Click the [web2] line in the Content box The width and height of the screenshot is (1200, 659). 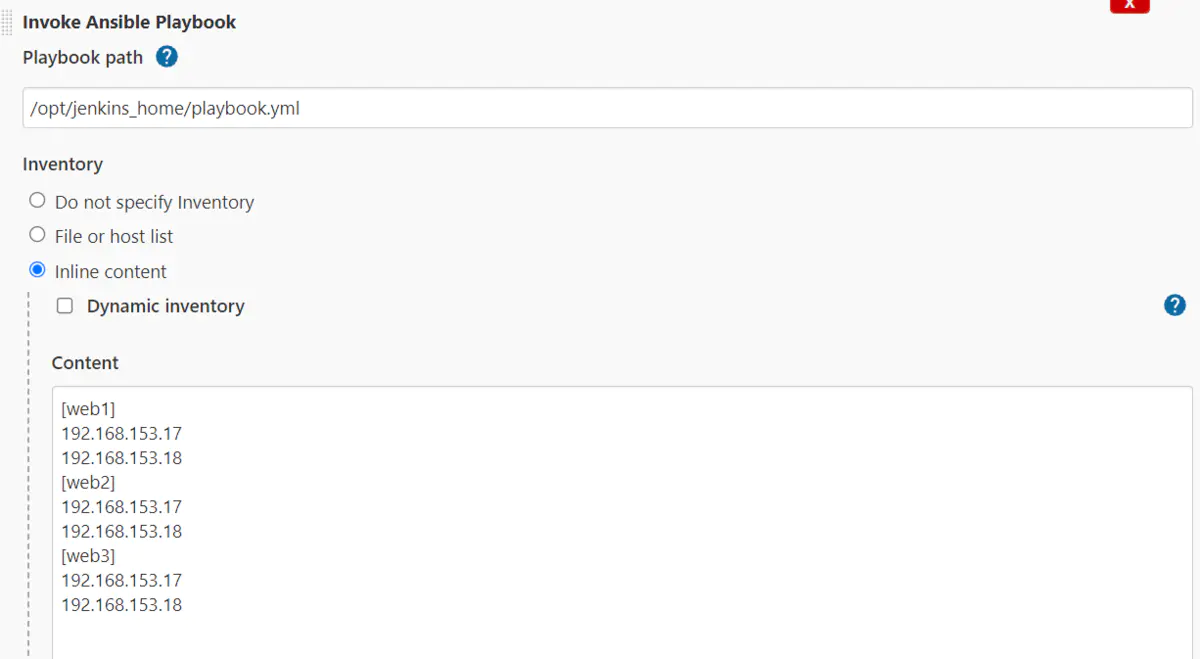(x=88, y=481)
